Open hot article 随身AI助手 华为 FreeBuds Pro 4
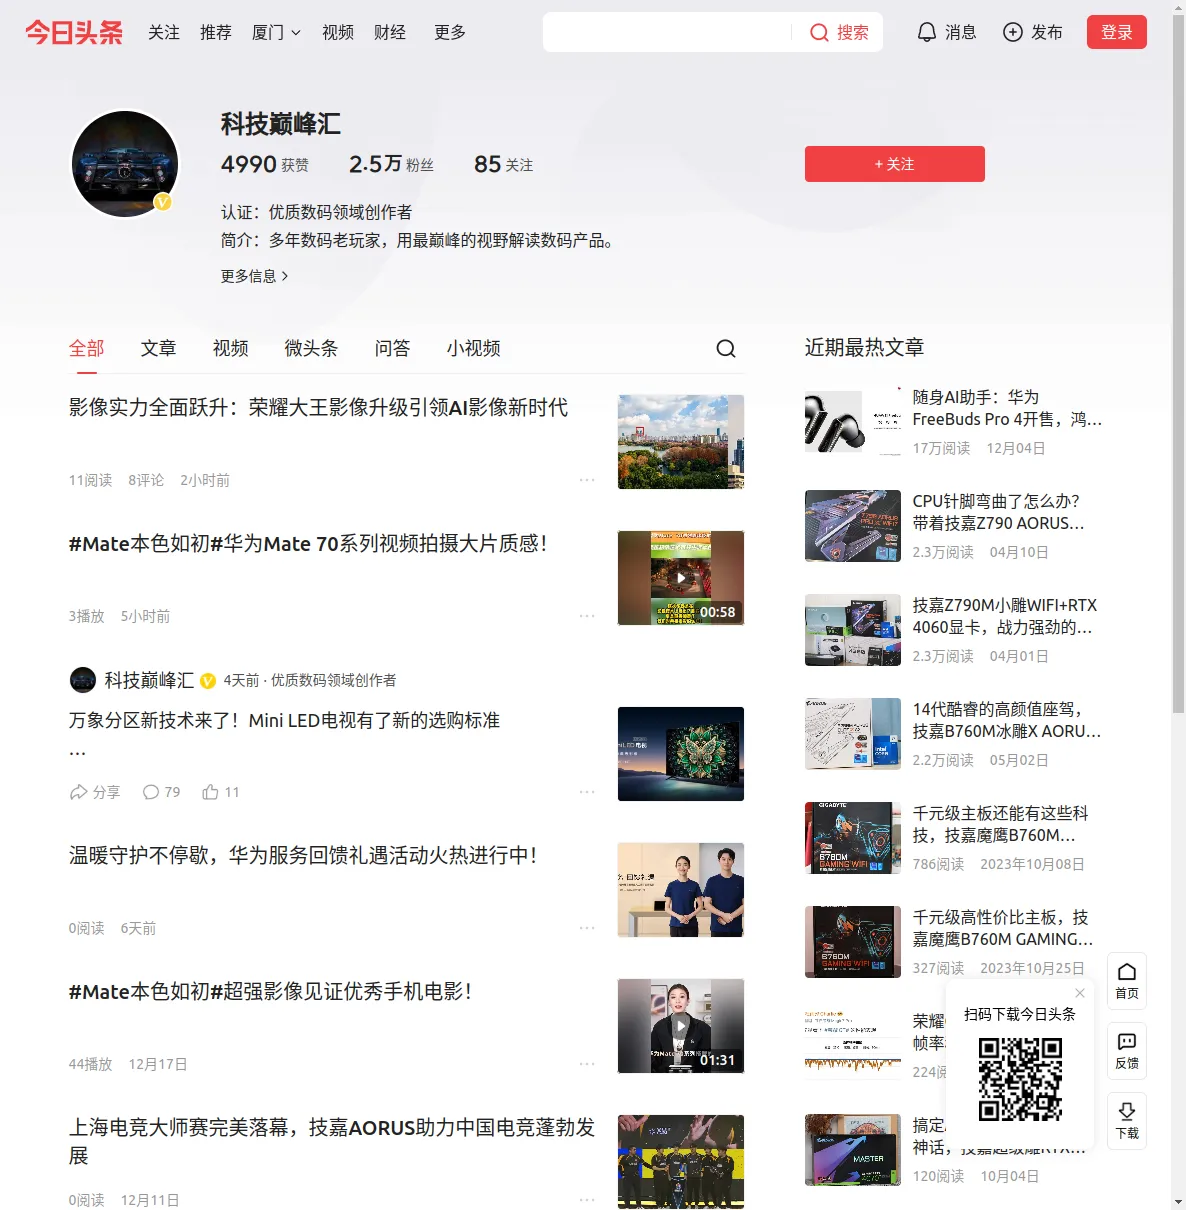Viewport: 1186px width, 1210px height. click(1007, 408)
